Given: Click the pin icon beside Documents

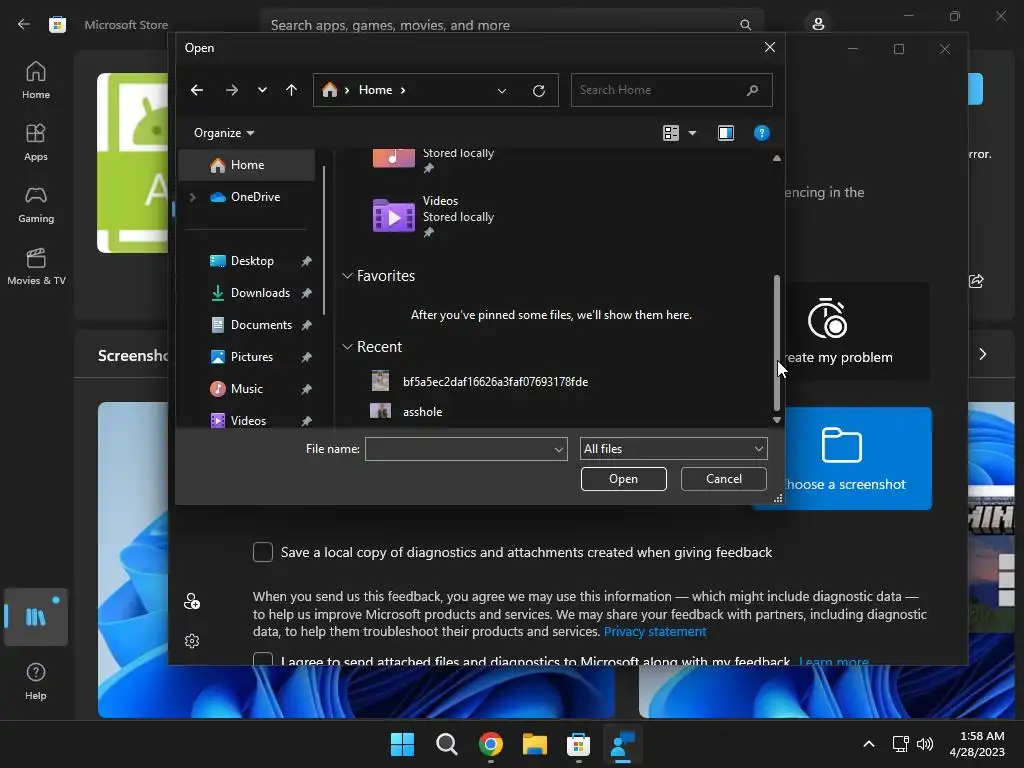Looking at the screenshot, I should pos(306,325).
